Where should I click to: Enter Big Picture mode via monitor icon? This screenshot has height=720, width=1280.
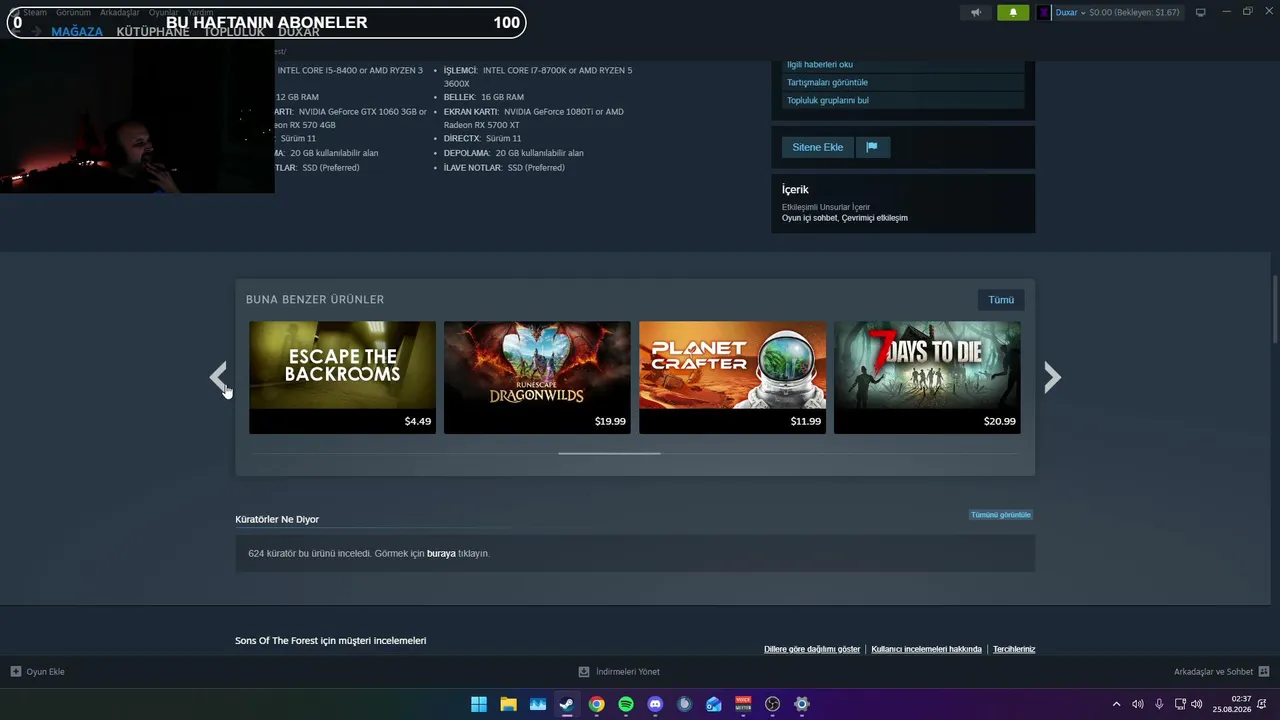[1201, 12]
